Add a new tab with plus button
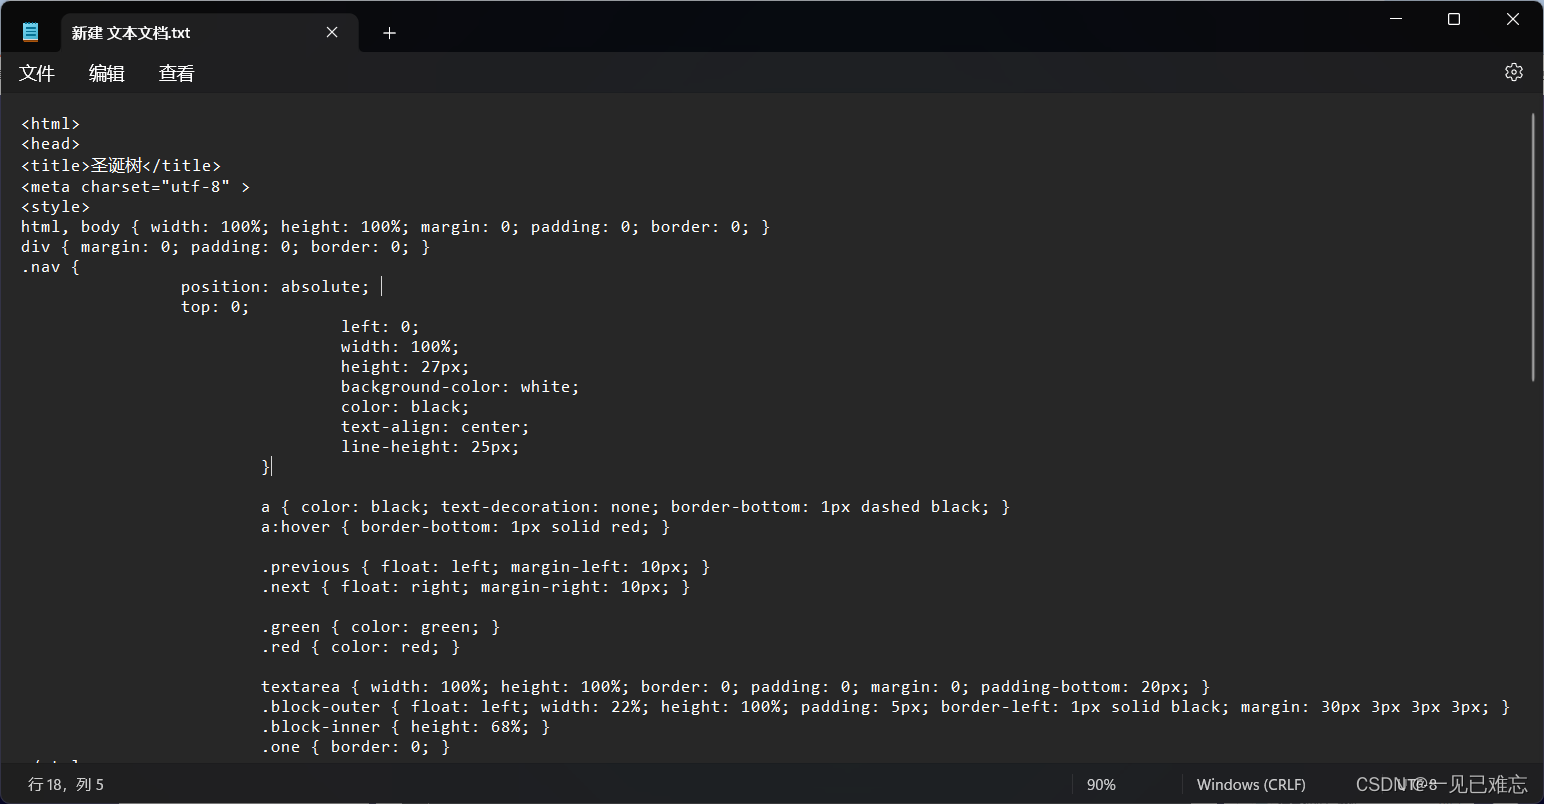Viewport: 1544px width, 804px height. (389, 33)
